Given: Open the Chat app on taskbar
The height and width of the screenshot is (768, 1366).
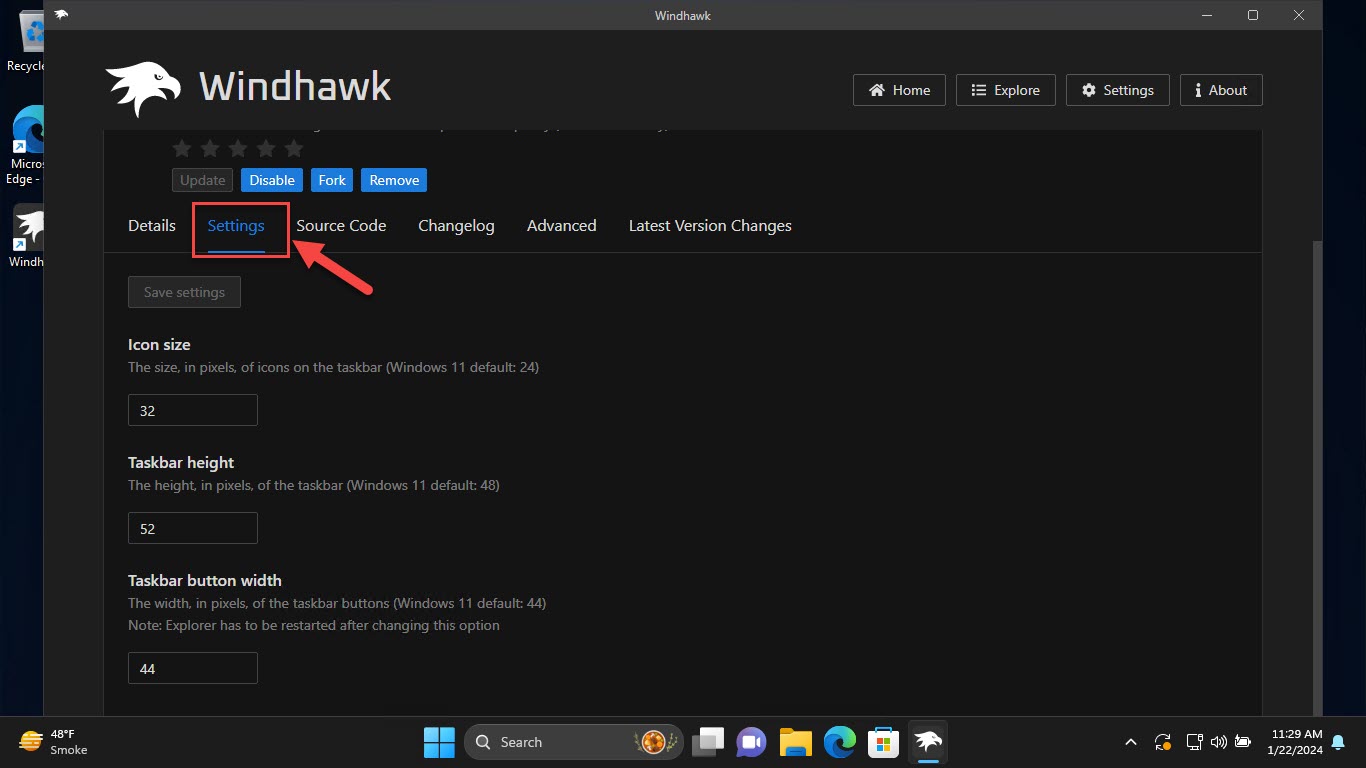Looking at the screenshot, I should pyautogui.click(x=751, y=742).
